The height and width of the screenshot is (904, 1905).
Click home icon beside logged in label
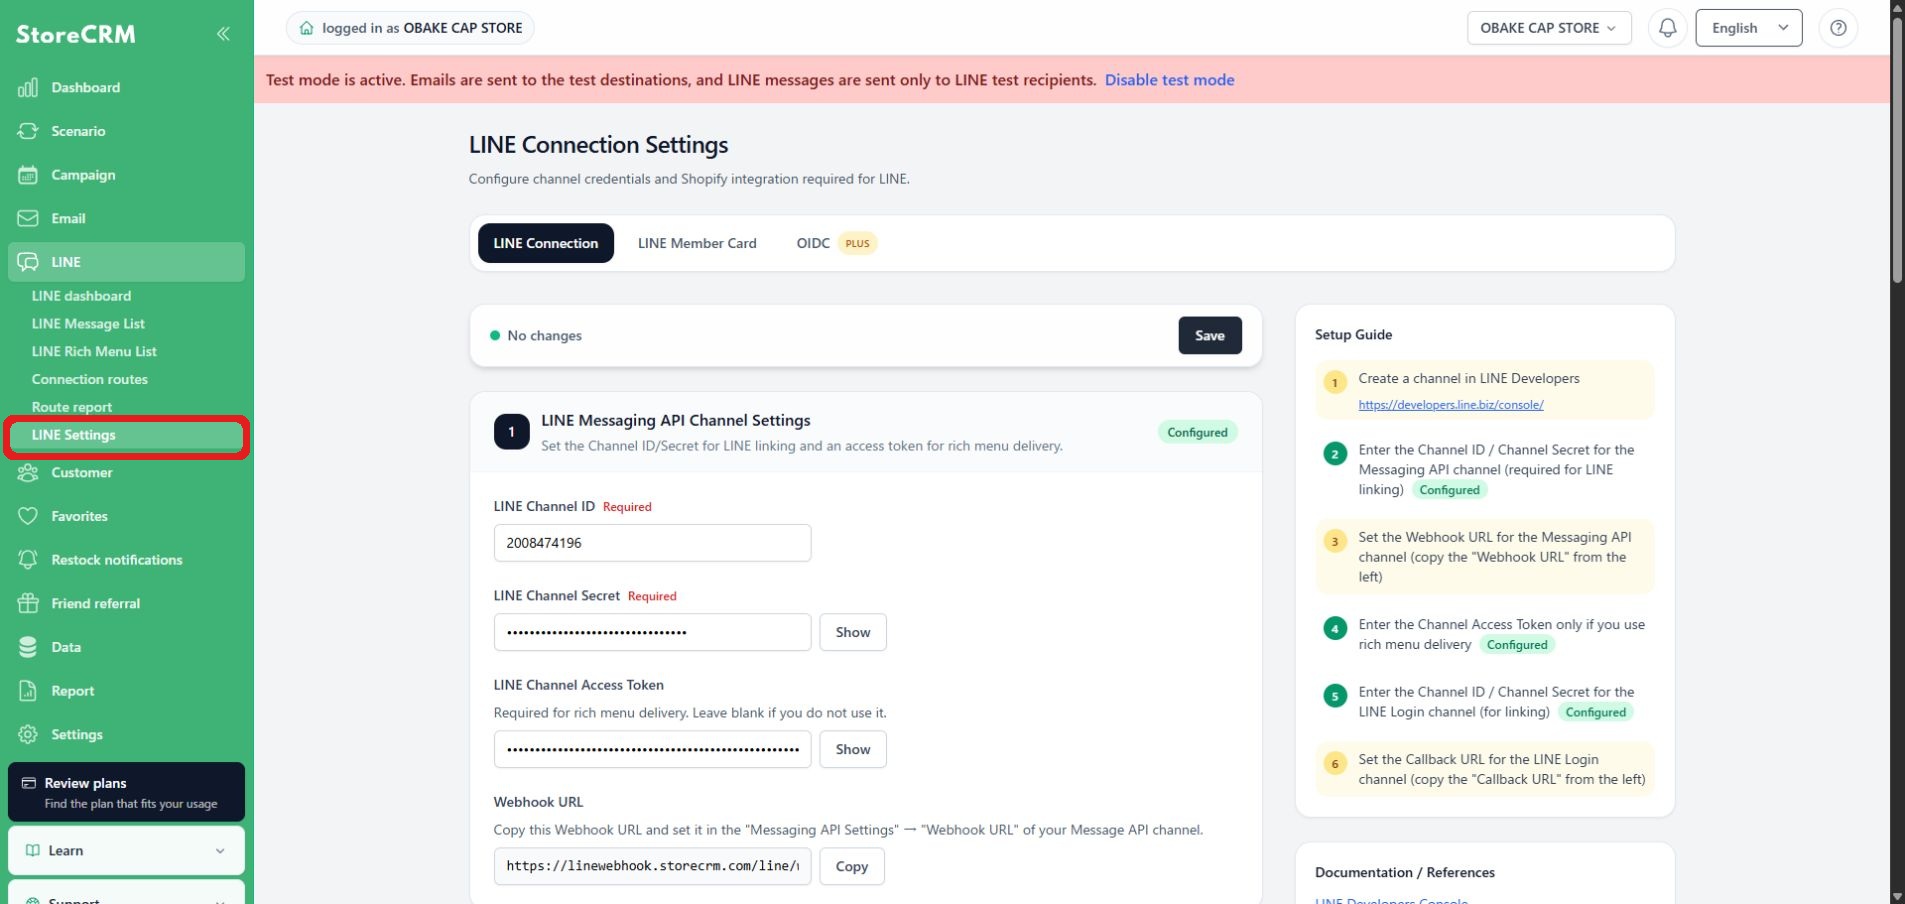click(307, 28)
